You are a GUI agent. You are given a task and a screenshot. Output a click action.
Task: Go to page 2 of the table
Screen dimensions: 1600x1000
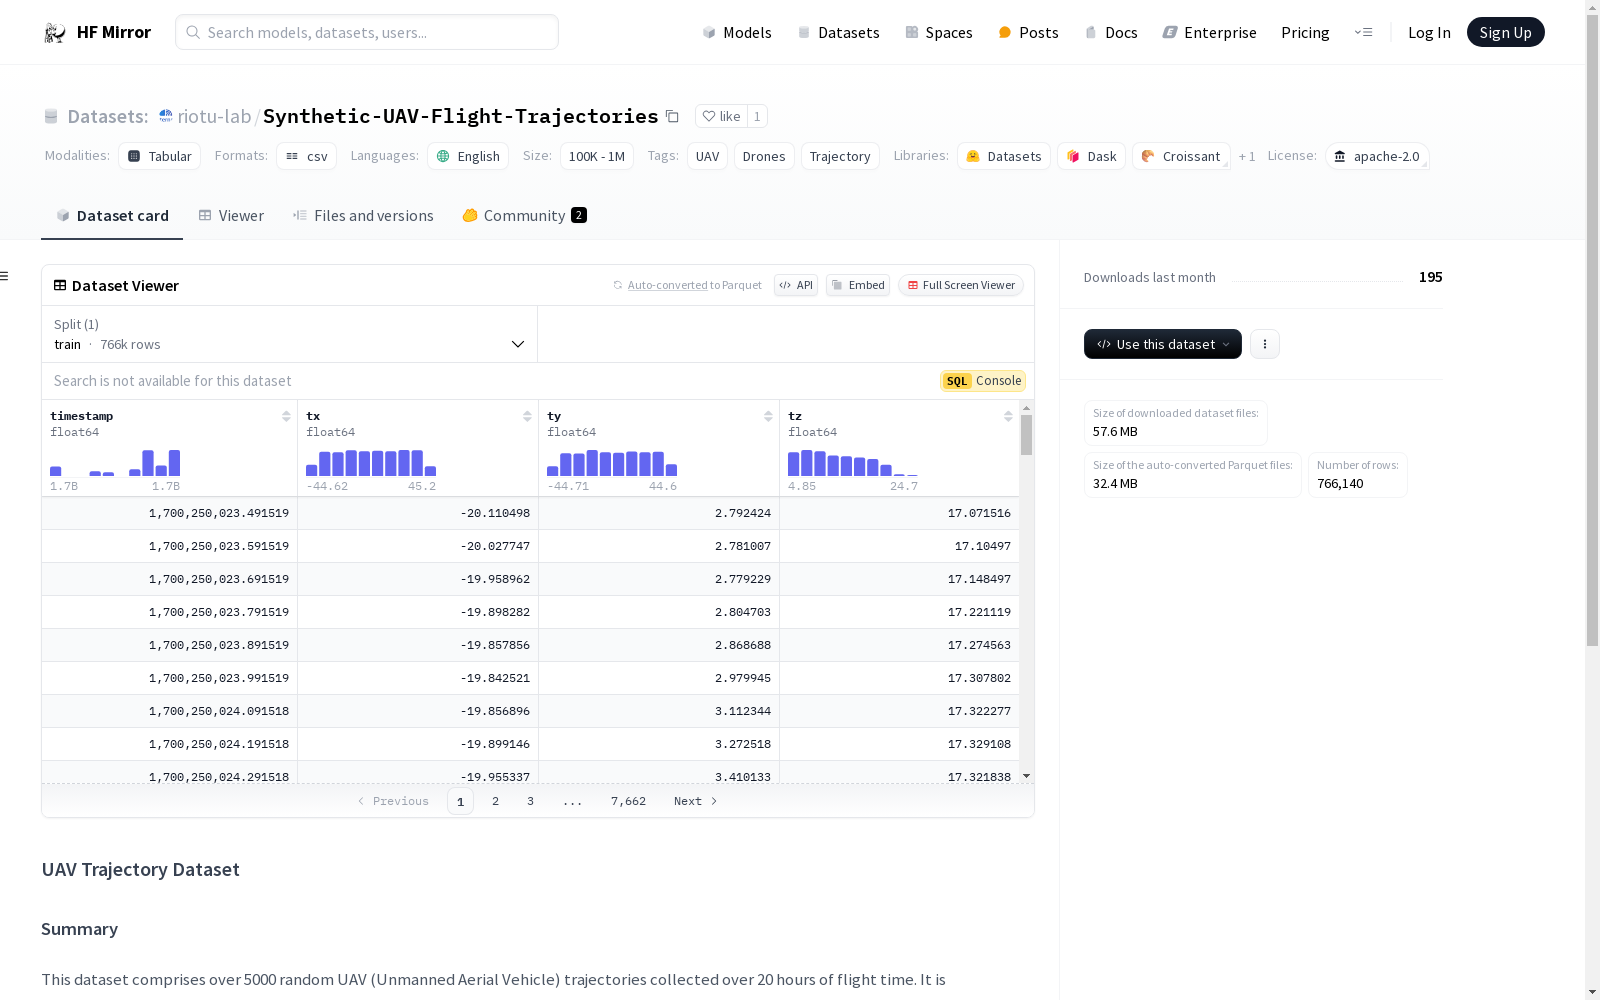[x=495, y=801]
